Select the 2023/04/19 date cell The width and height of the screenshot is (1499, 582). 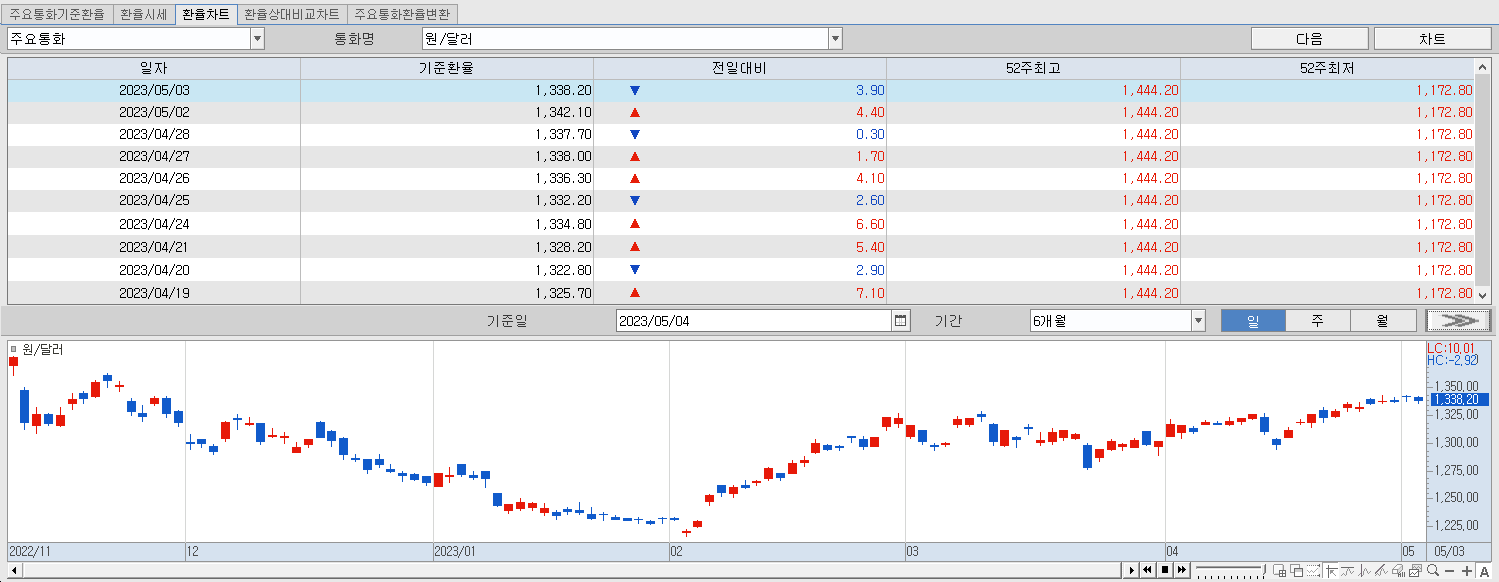pyautogui.click(x=154, y=293)
